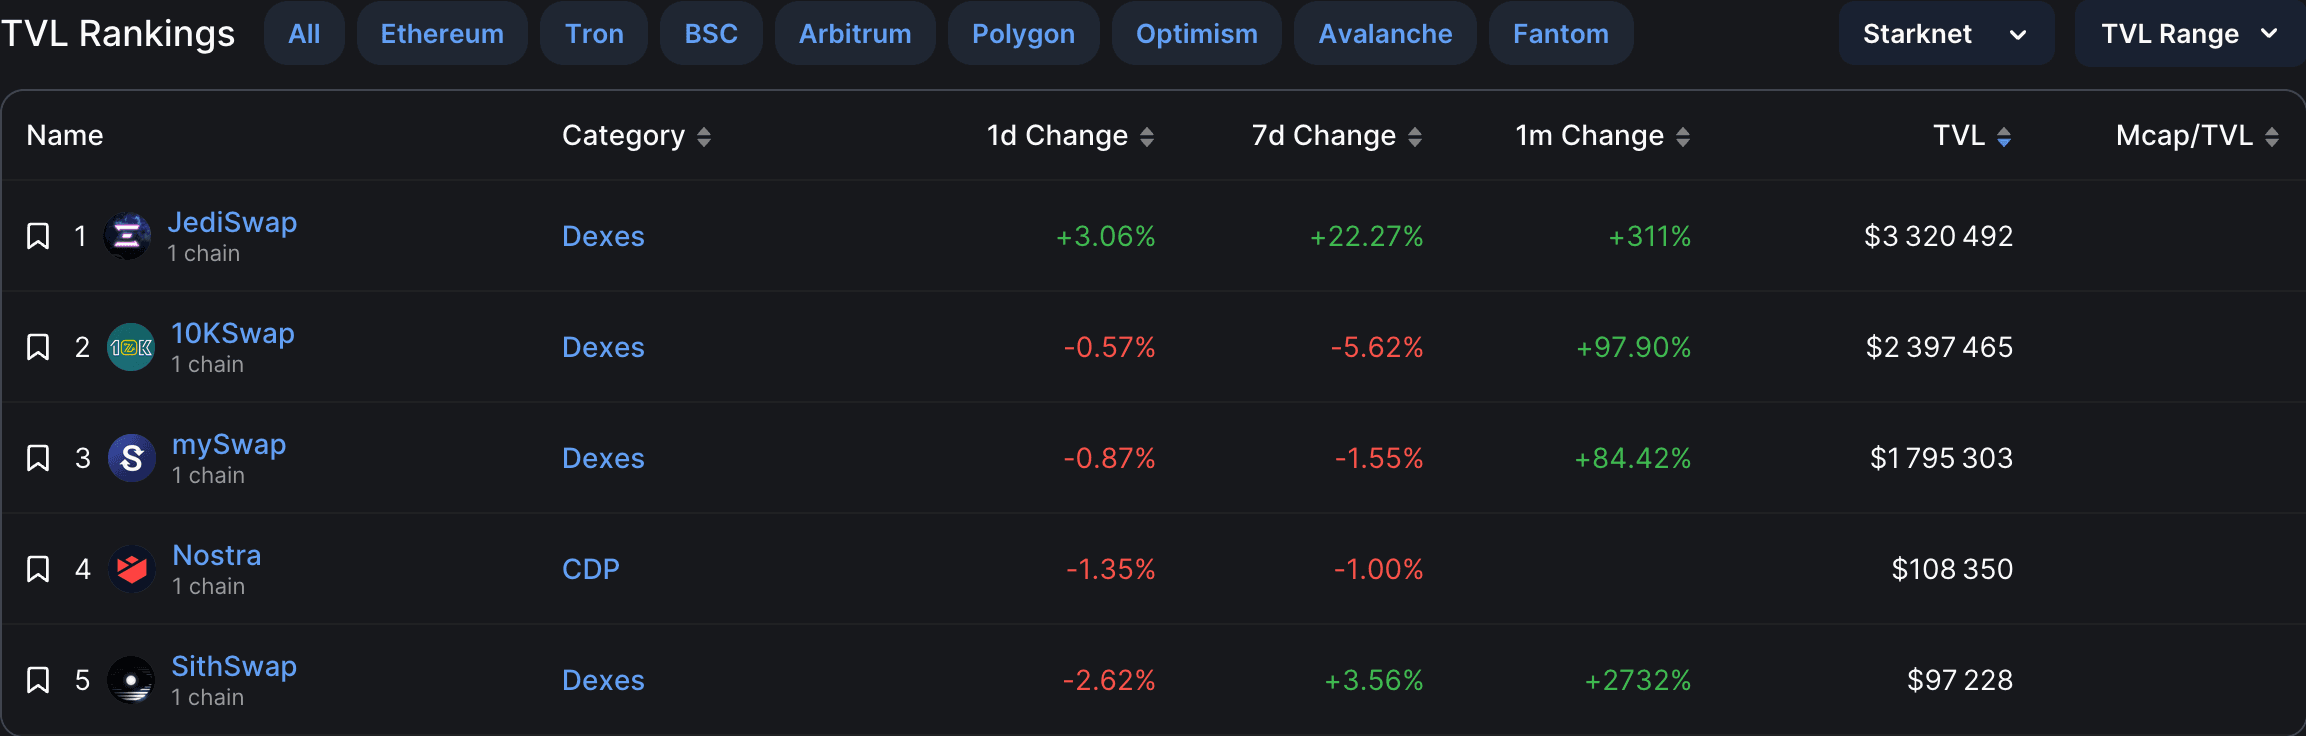Click the JediSwap logo icon
The width and height of the screenshot is (2306, 736).
[x=128, y=236]
